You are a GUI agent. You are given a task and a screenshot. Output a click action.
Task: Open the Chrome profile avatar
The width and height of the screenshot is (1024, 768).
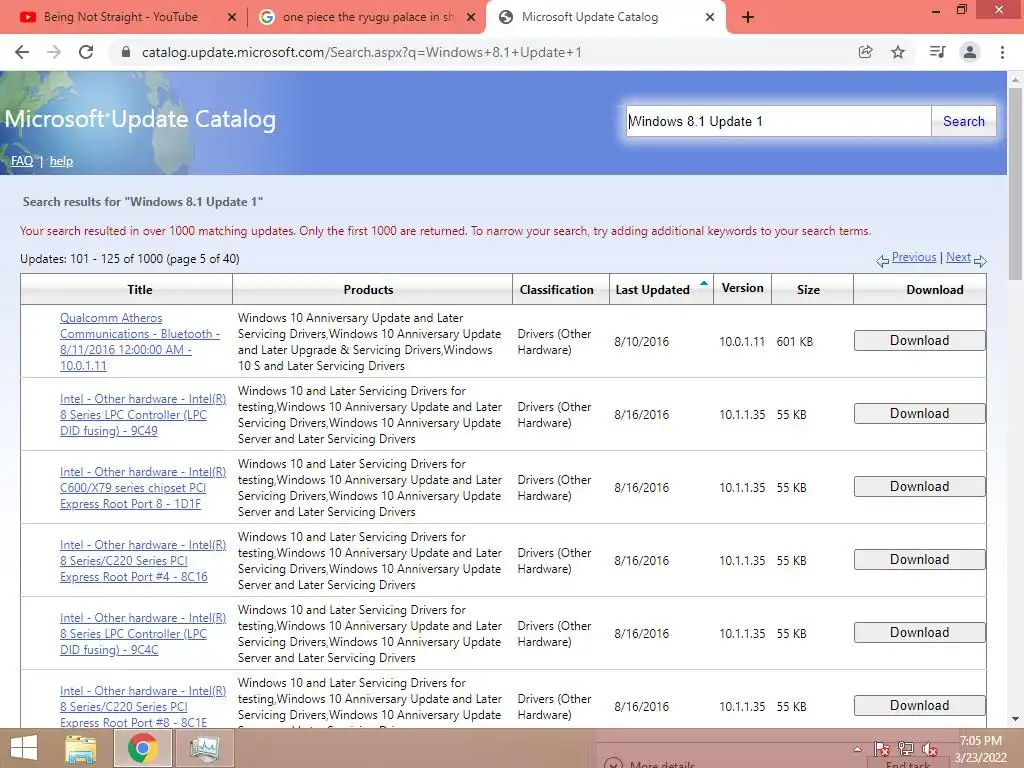click(x=970, y=52)
